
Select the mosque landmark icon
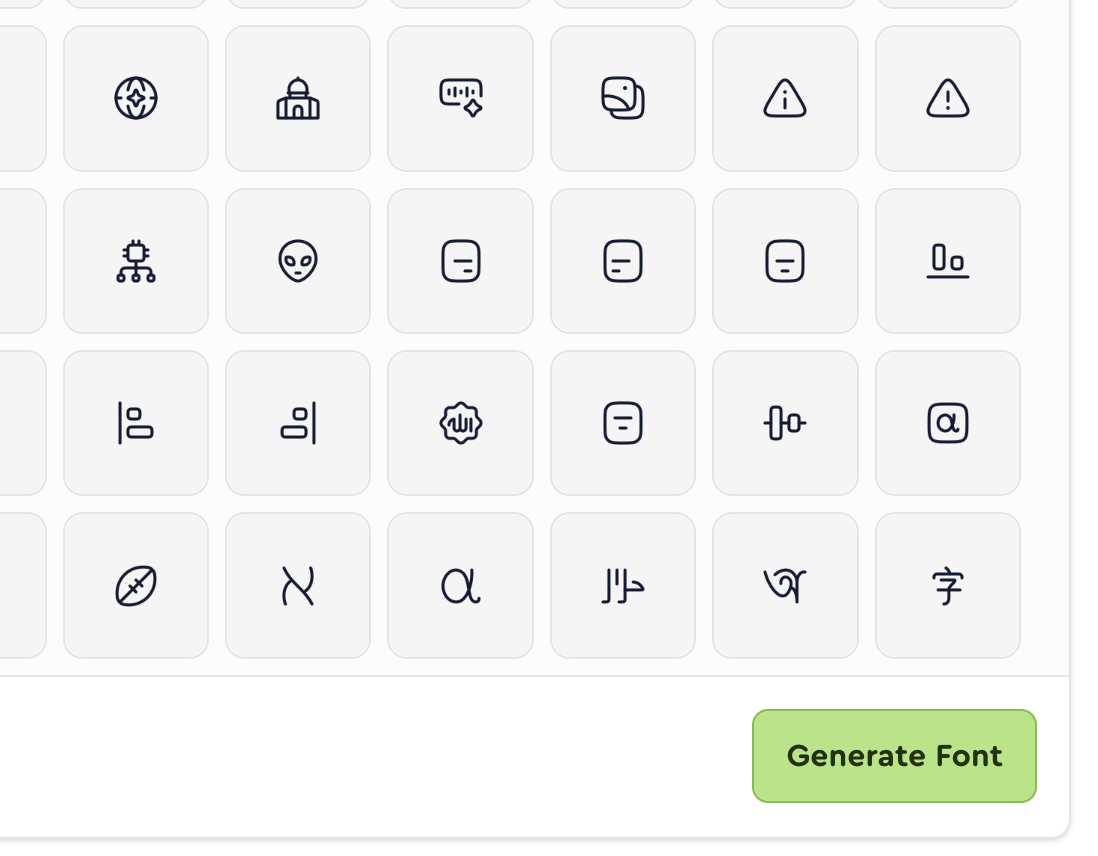point(297,98)
